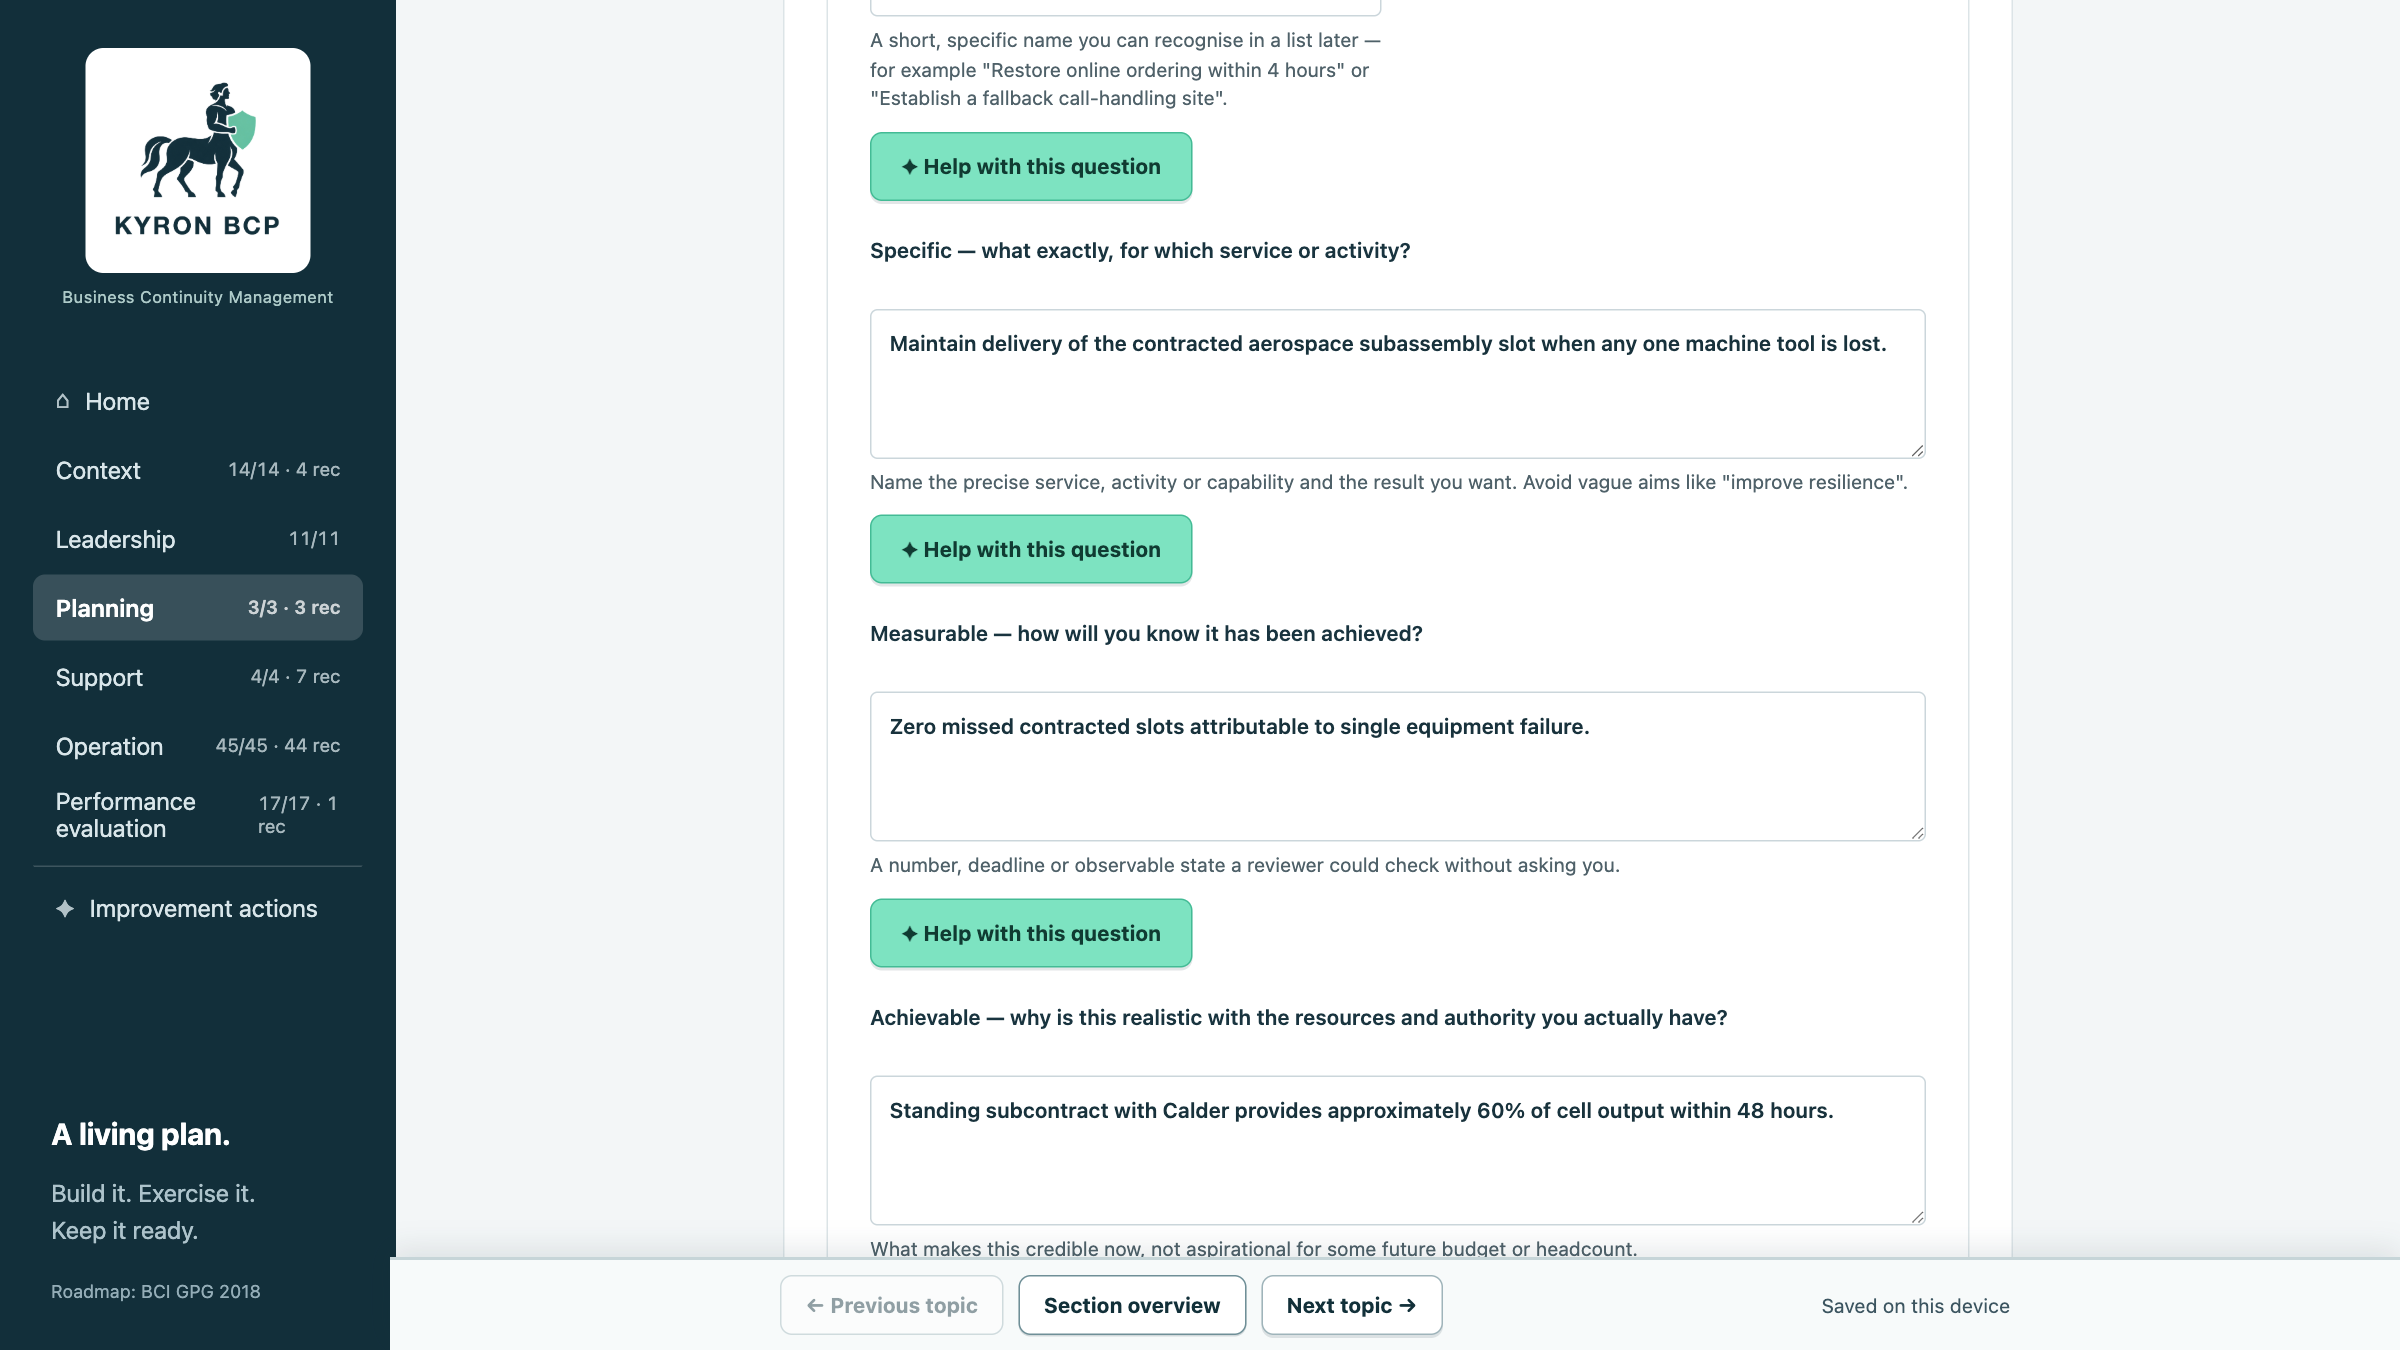Click the 'Saved on this device' status text
The image size is (2400, 1350).
(1915, 1306)
